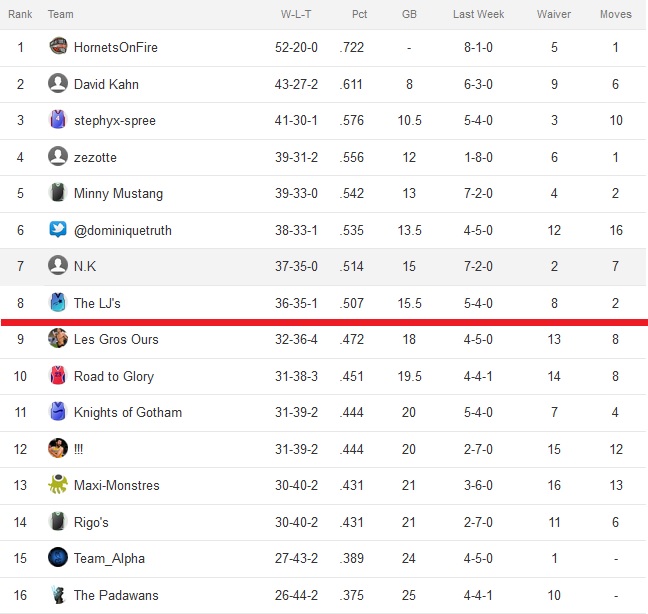Sort standings by Pct column header

click(x=359, y=14)
